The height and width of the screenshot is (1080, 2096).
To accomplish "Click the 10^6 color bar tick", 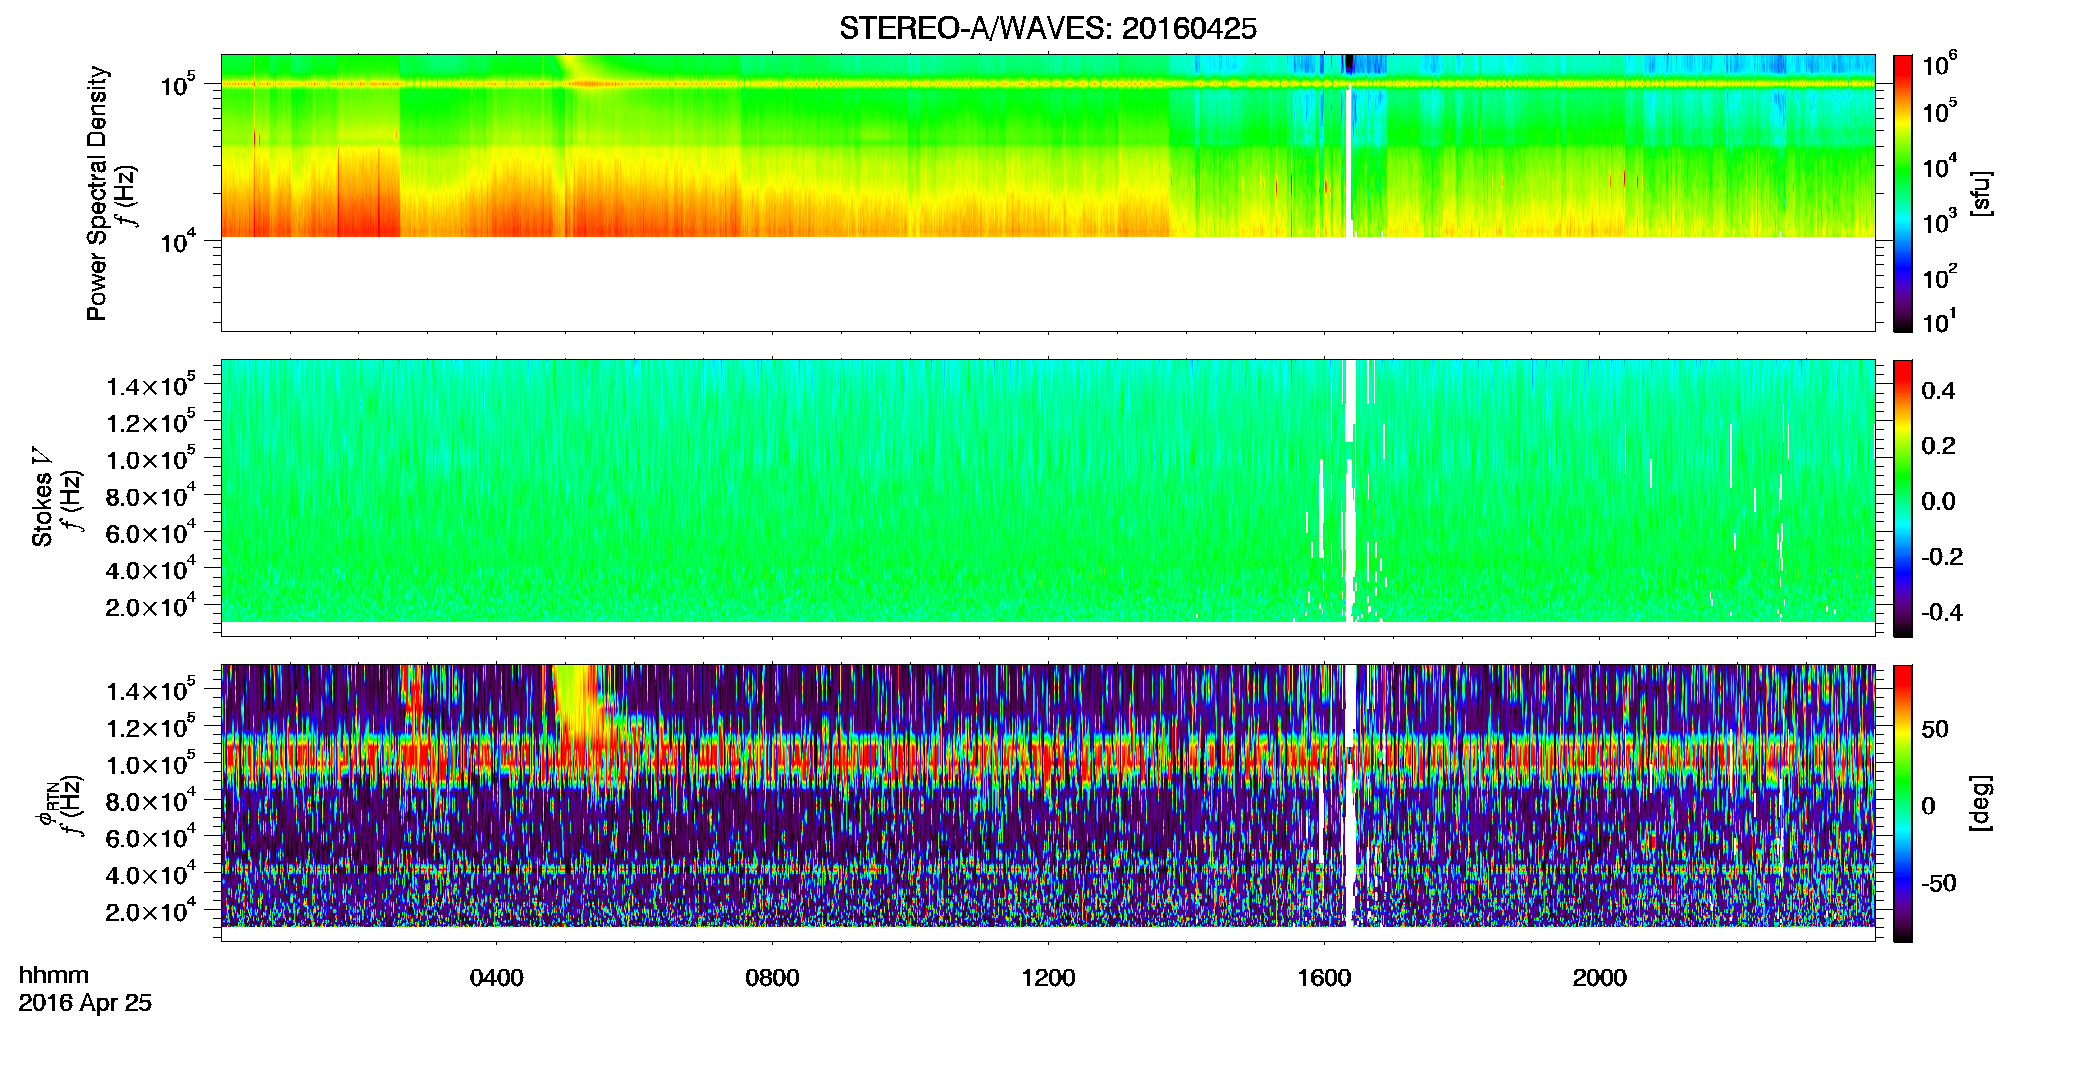I will [x=1940, y=66].
